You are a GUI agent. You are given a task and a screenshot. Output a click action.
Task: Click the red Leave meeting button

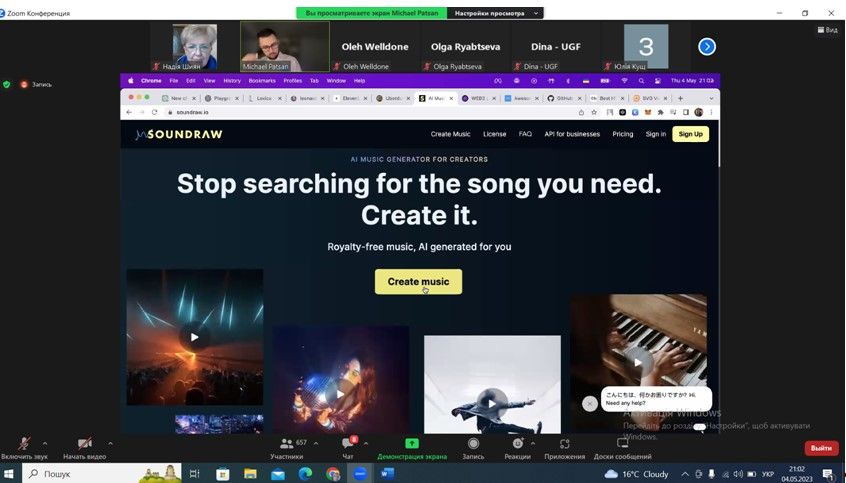coord(821,448)
